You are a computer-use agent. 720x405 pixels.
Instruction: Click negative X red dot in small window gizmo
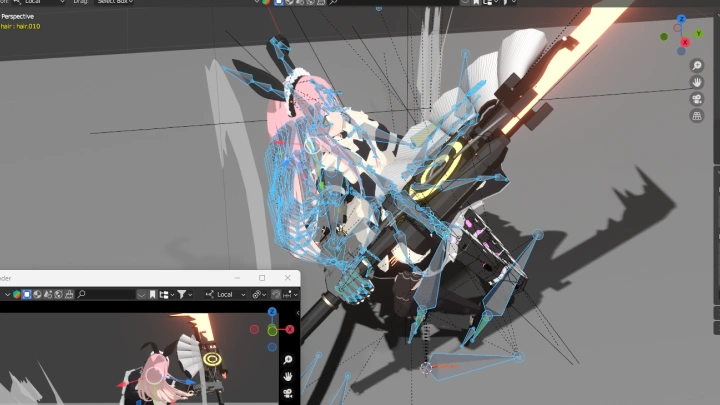254,329
